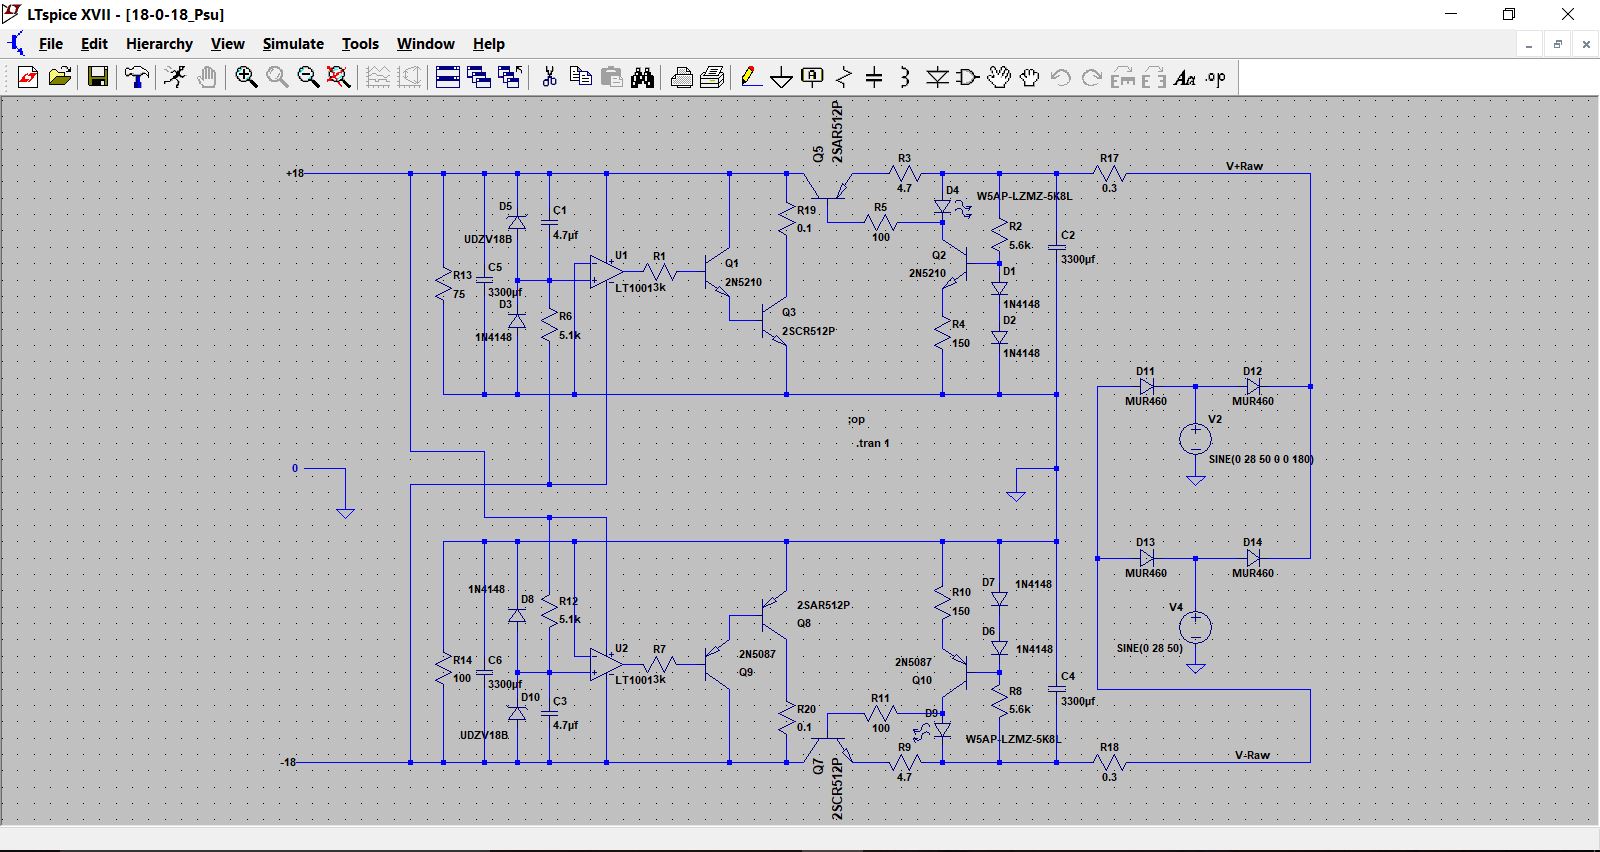This screenshot has width=1600, height=852.
Task: Open the View menu
Action: coord(227,44)
